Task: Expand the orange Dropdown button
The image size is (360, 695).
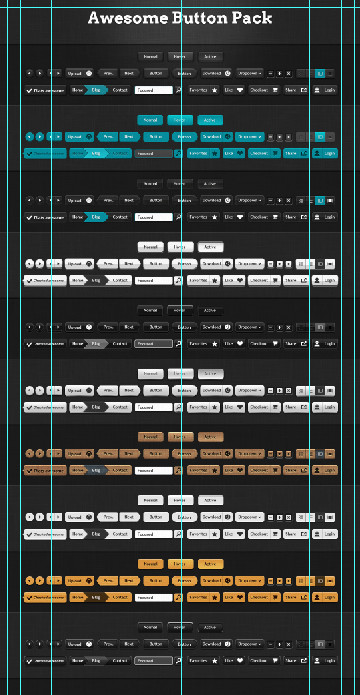Action: click(x=250, y=581)
